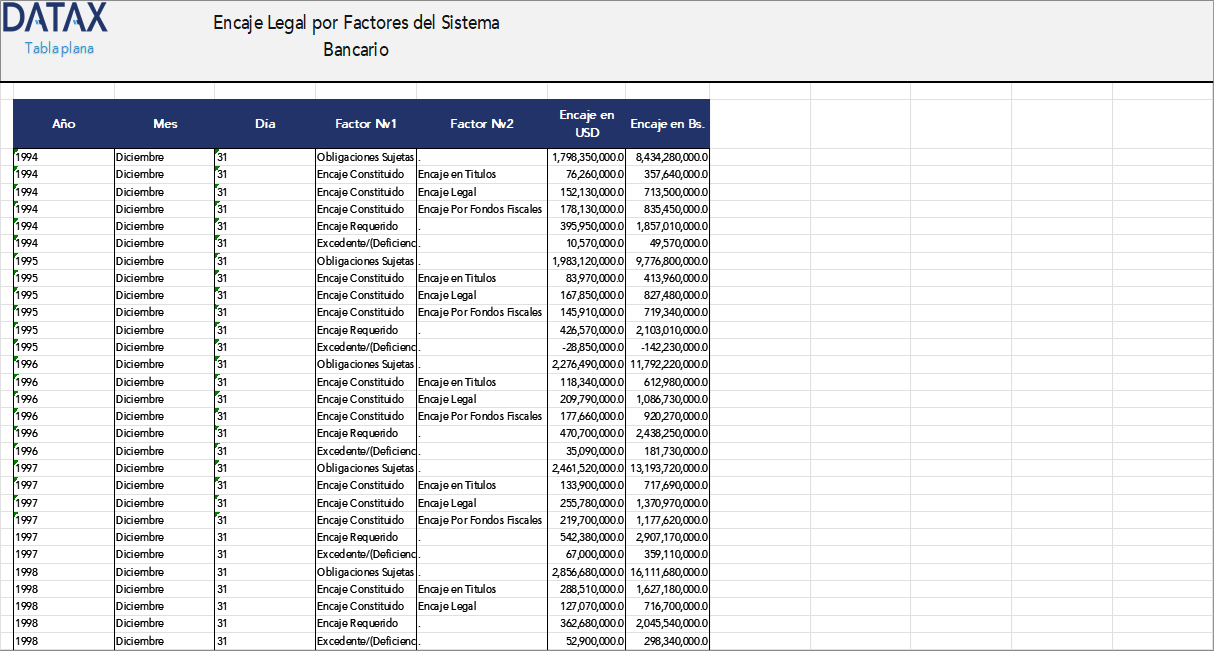
Task: Select the "Año" column header
Action: point(64,124)
